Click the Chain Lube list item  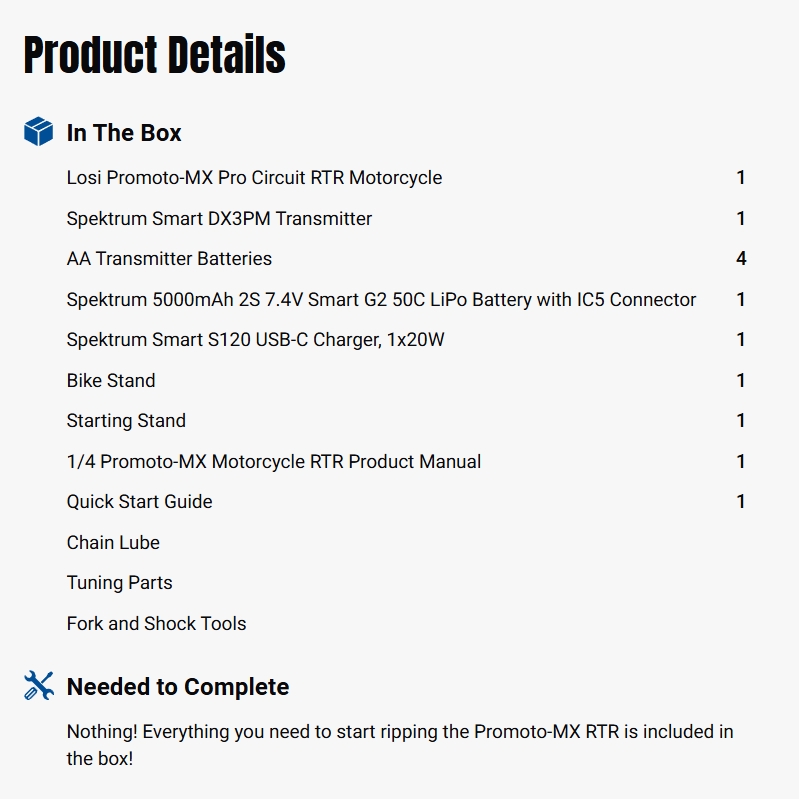click(x=113, y=543)
